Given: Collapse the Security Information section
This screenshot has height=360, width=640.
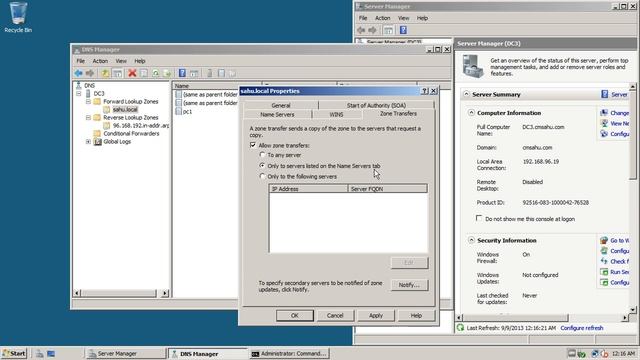Looking at the screenshot, I should coord(471,240).
